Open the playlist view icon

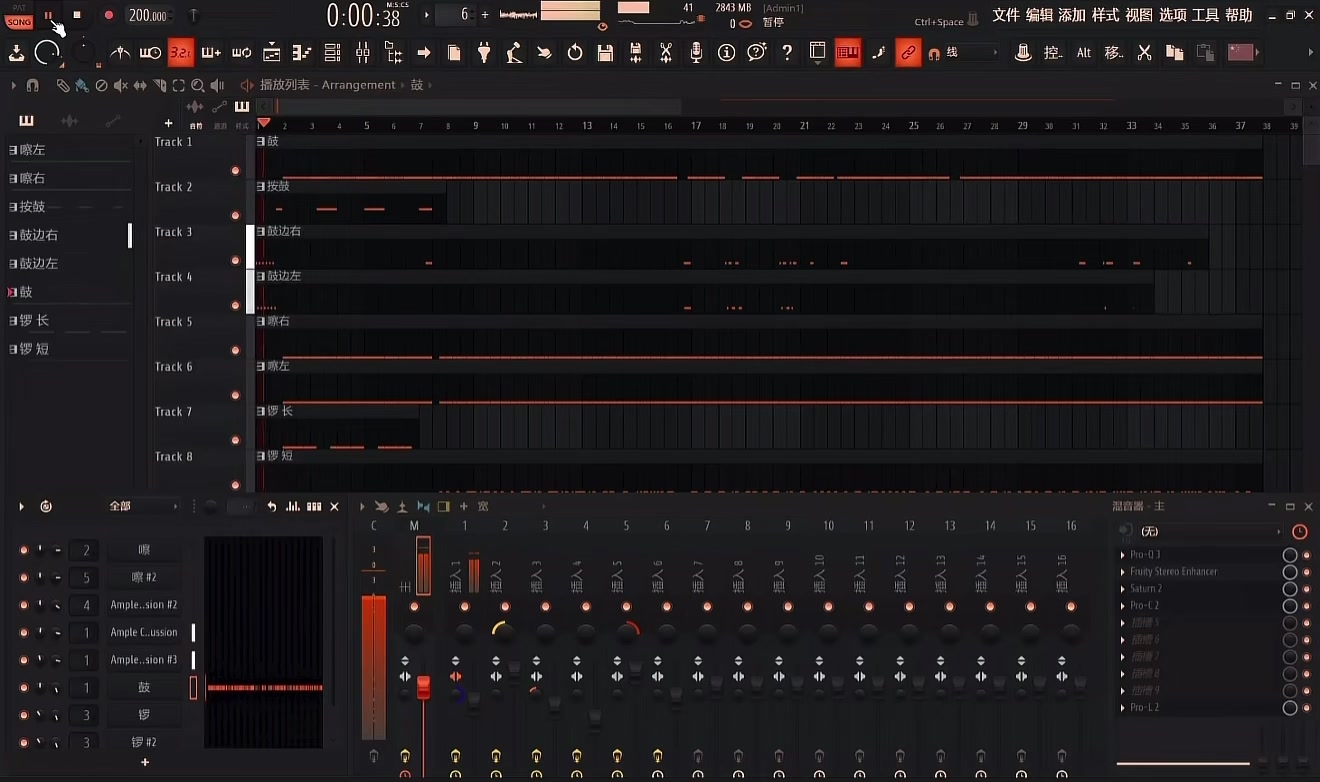tap(271, 53)
